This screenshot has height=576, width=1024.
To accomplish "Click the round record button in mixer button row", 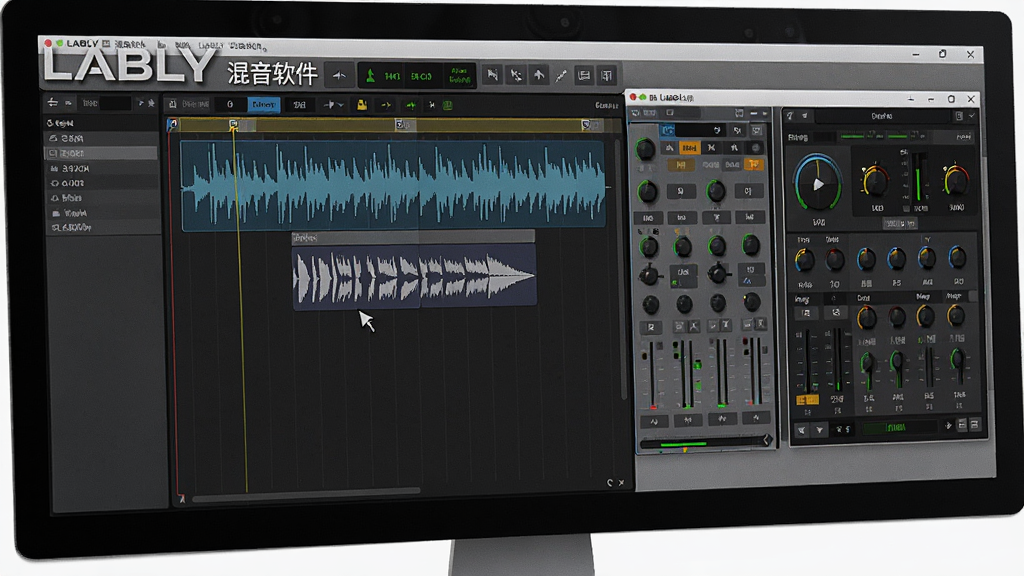I will pyautogui.click(x=756, y=148).
